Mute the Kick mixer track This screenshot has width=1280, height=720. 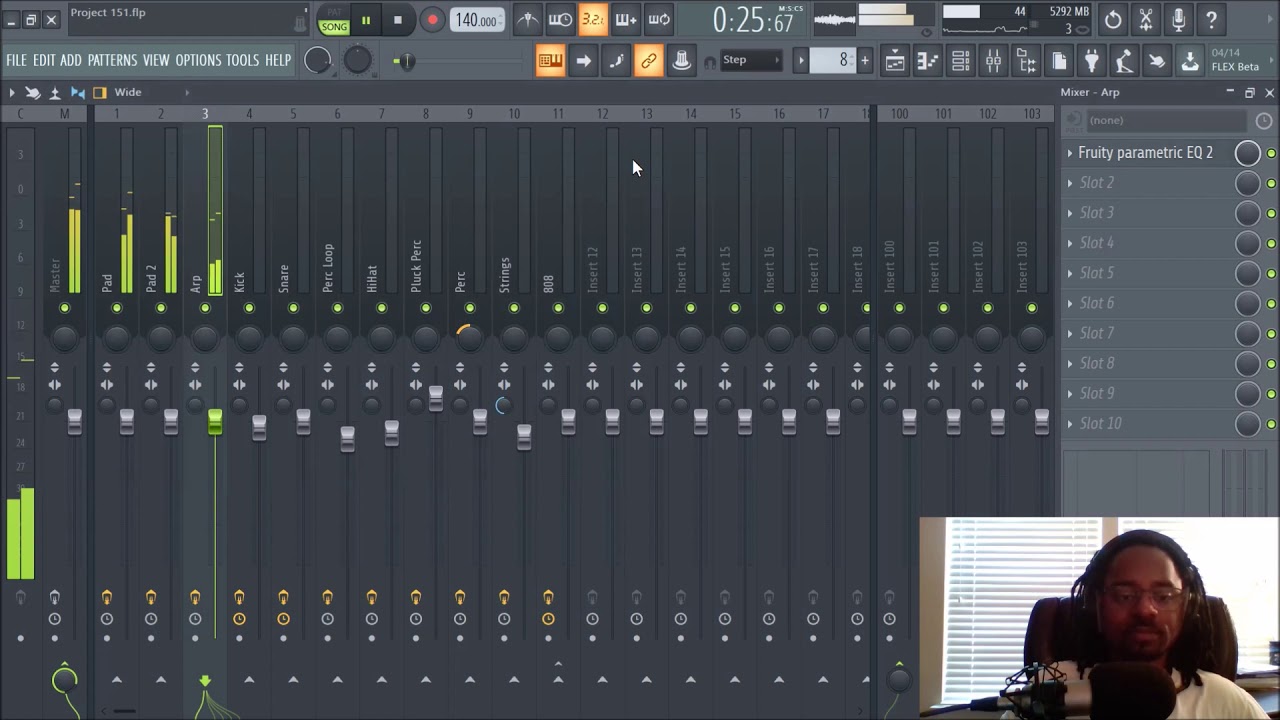point(249,308)
